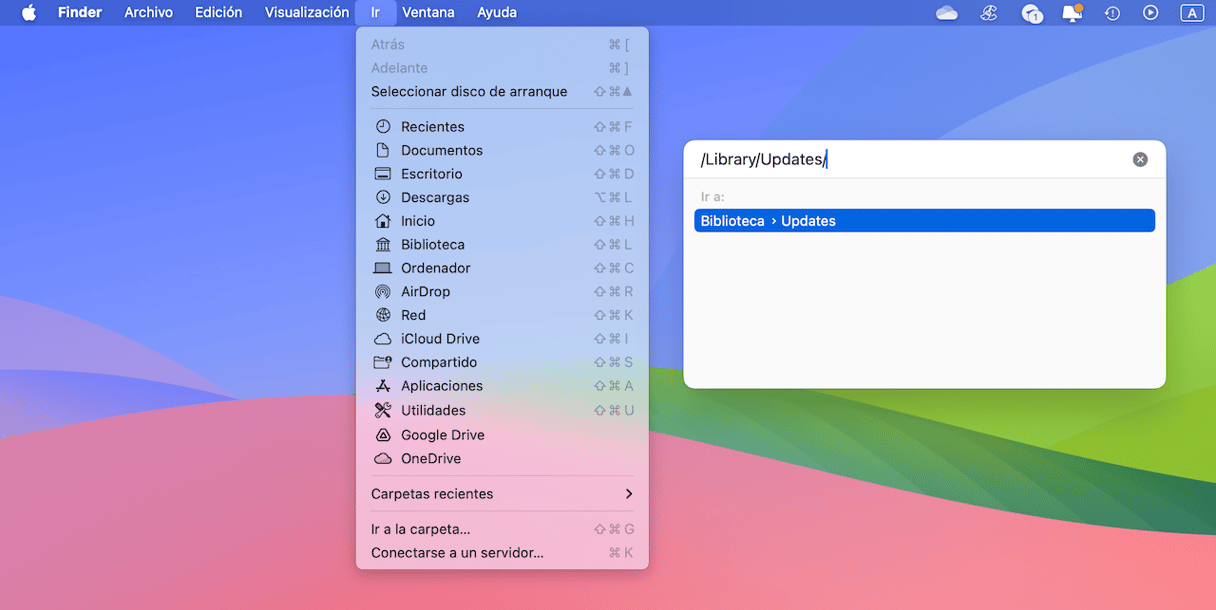
Task: Open the Finder menu
Action: click(80, 13)
